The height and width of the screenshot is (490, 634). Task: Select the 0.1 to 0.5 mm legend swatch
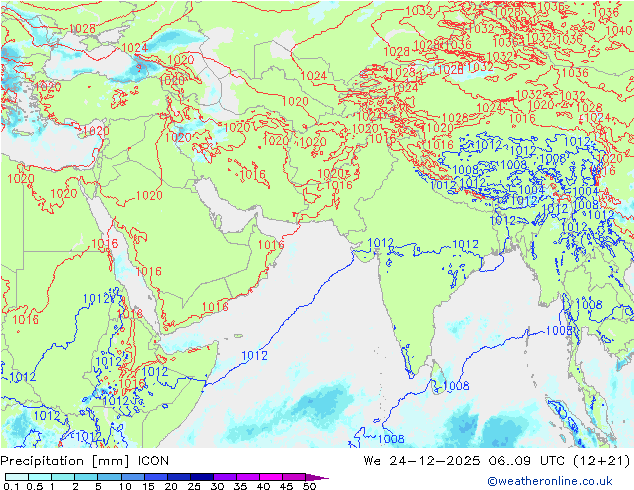[x=17, y=477]
